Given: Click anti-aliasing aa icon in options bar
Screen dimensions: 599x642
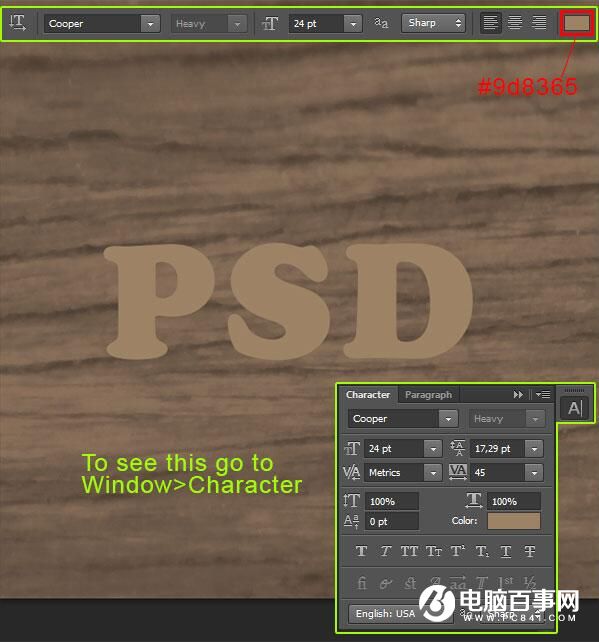Looking at the screenshot, I should (x=381, y=23).
